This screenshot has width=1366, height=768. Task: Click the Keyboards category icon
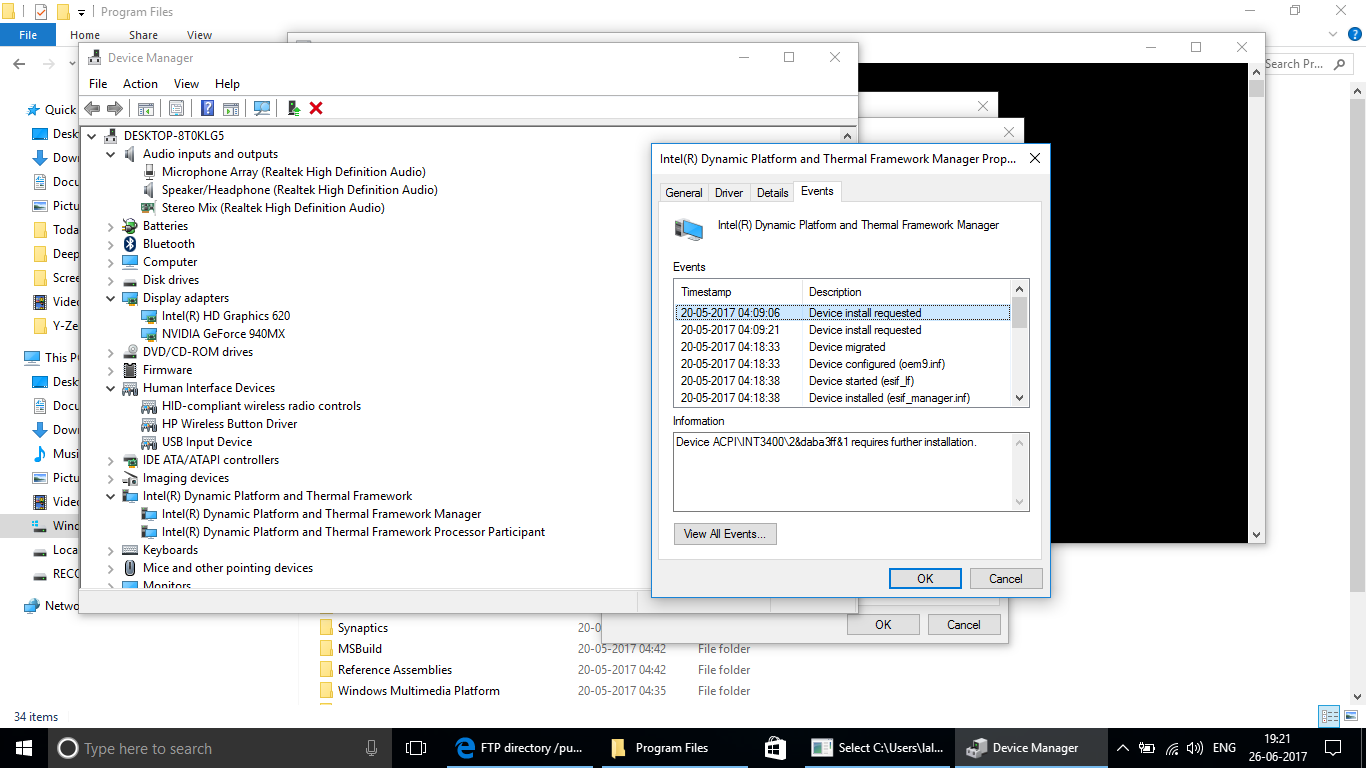coord(130,550)
